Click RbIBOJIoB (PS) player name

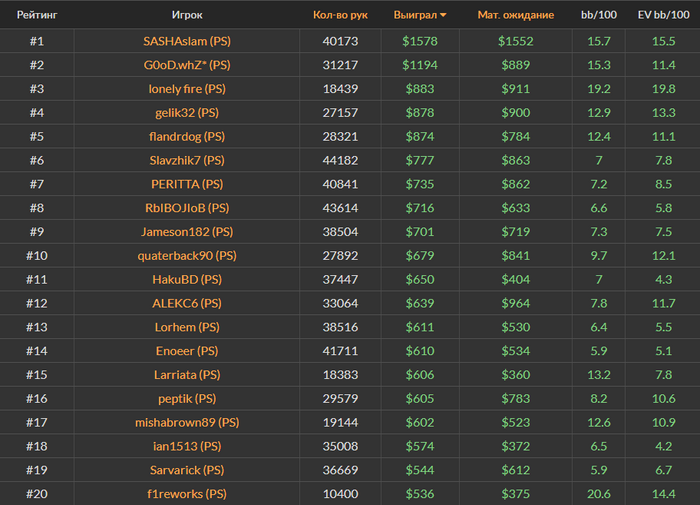click(x=187, y=208)
